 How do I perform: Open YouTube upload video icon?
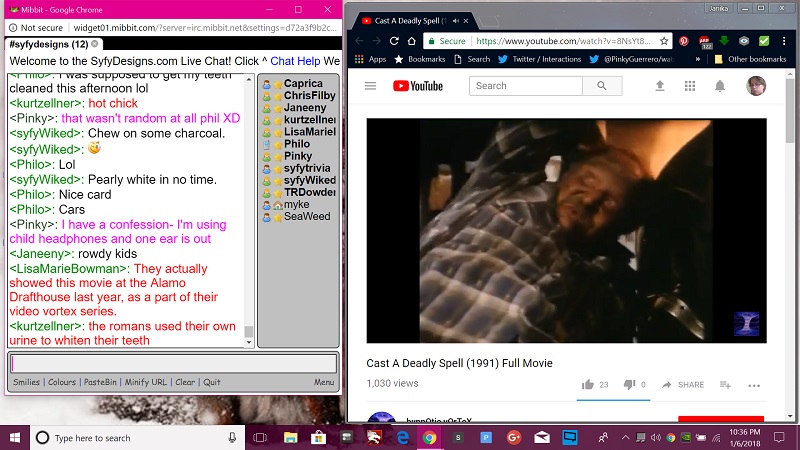660,86
